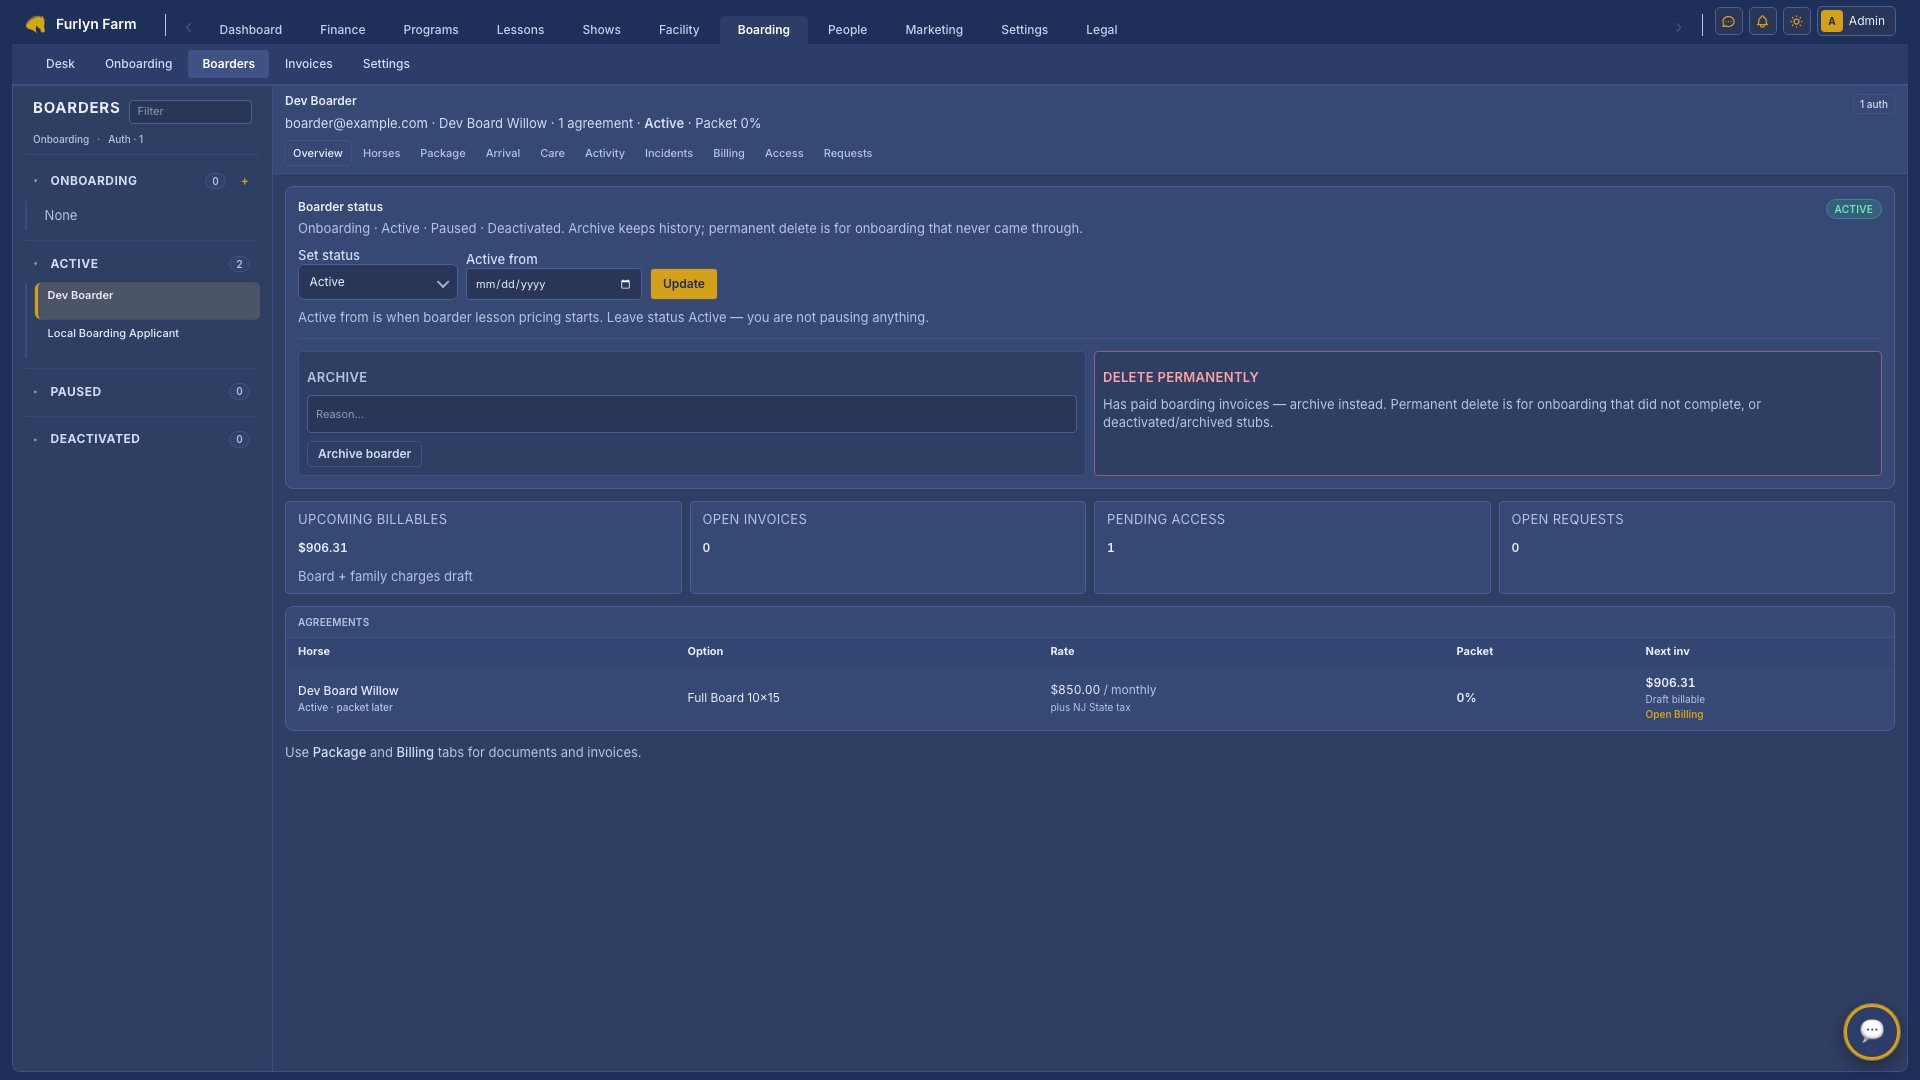Viewport: 1920px width, 1080px height.
Task: Expand the PAUSED section
Action: [x=35, y=392]
